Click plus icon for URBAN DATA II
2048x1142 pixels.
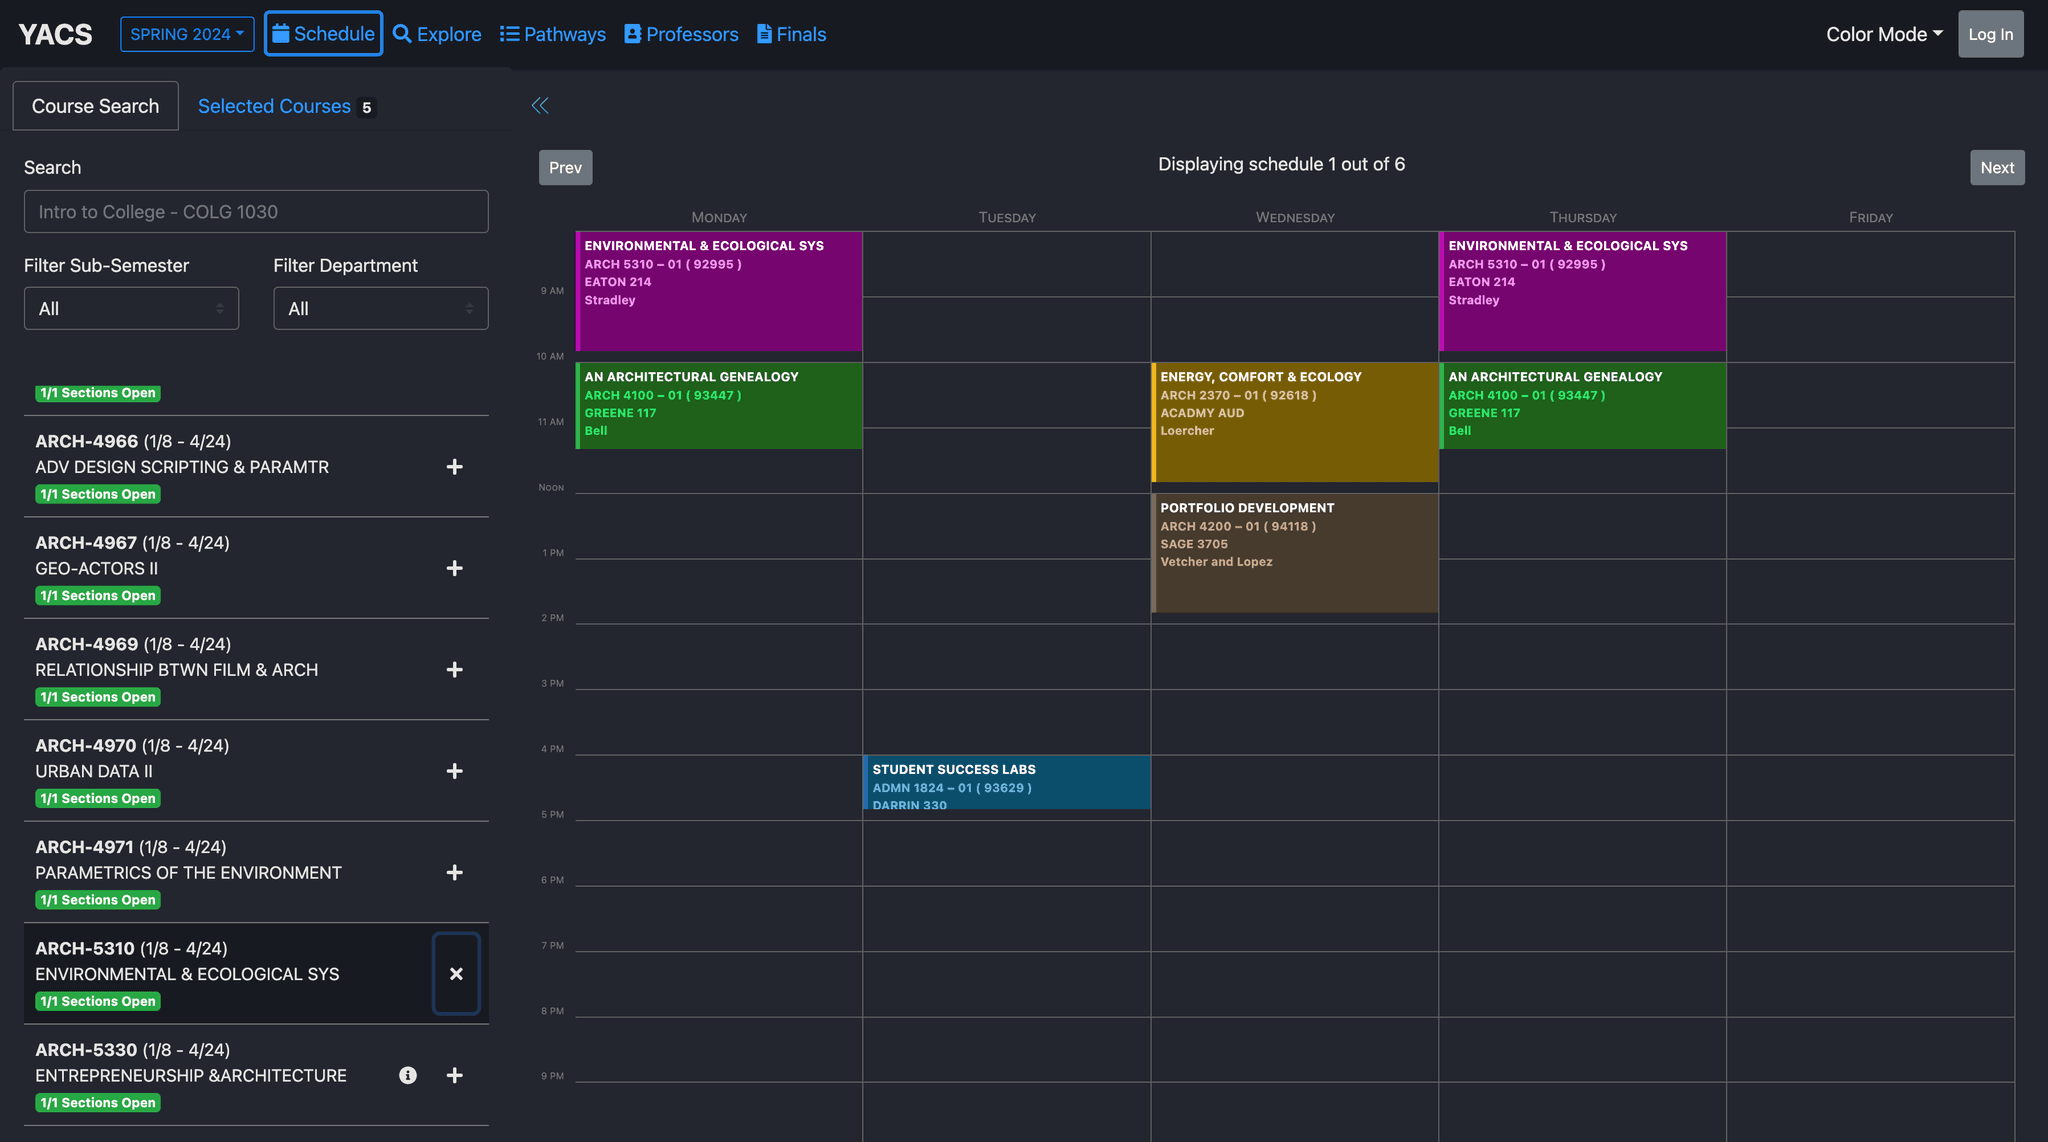tap(454, 771)
